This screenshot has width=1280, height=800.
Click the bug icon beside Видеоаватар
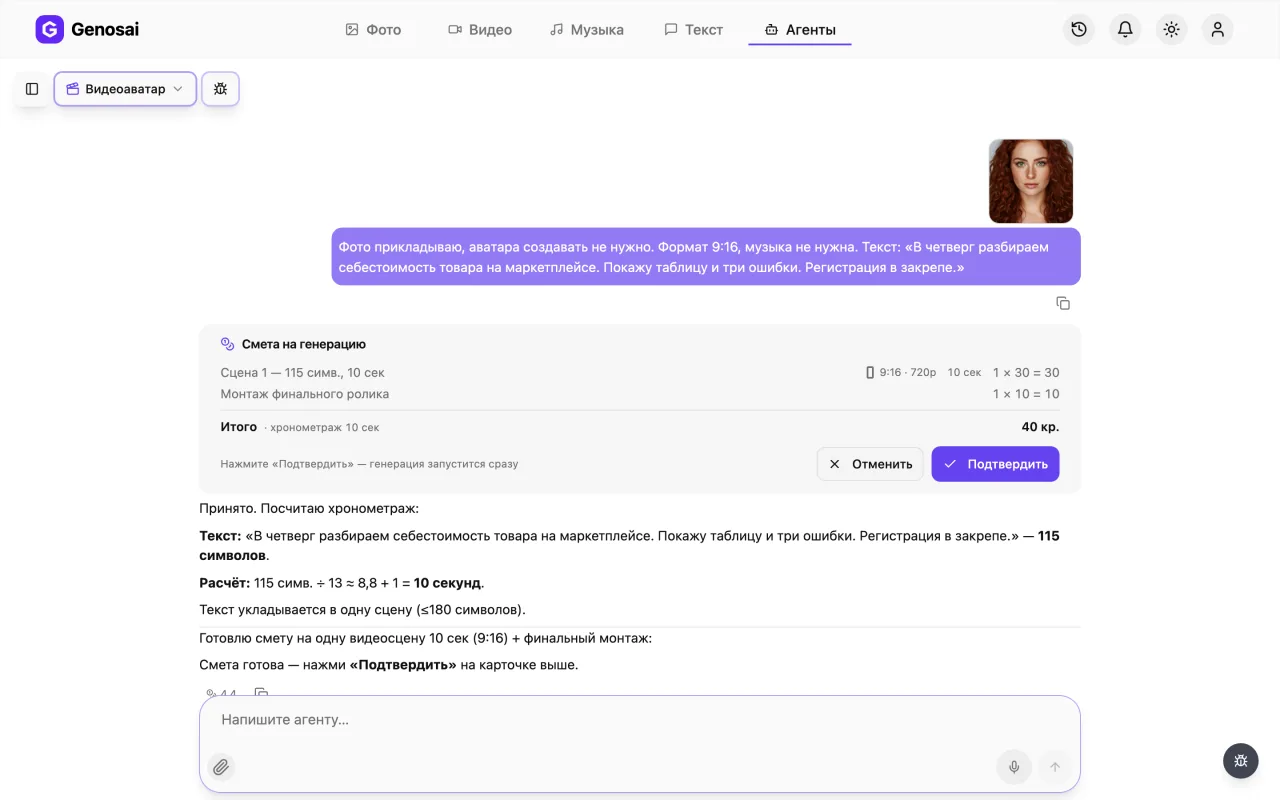tap(220, 89)
